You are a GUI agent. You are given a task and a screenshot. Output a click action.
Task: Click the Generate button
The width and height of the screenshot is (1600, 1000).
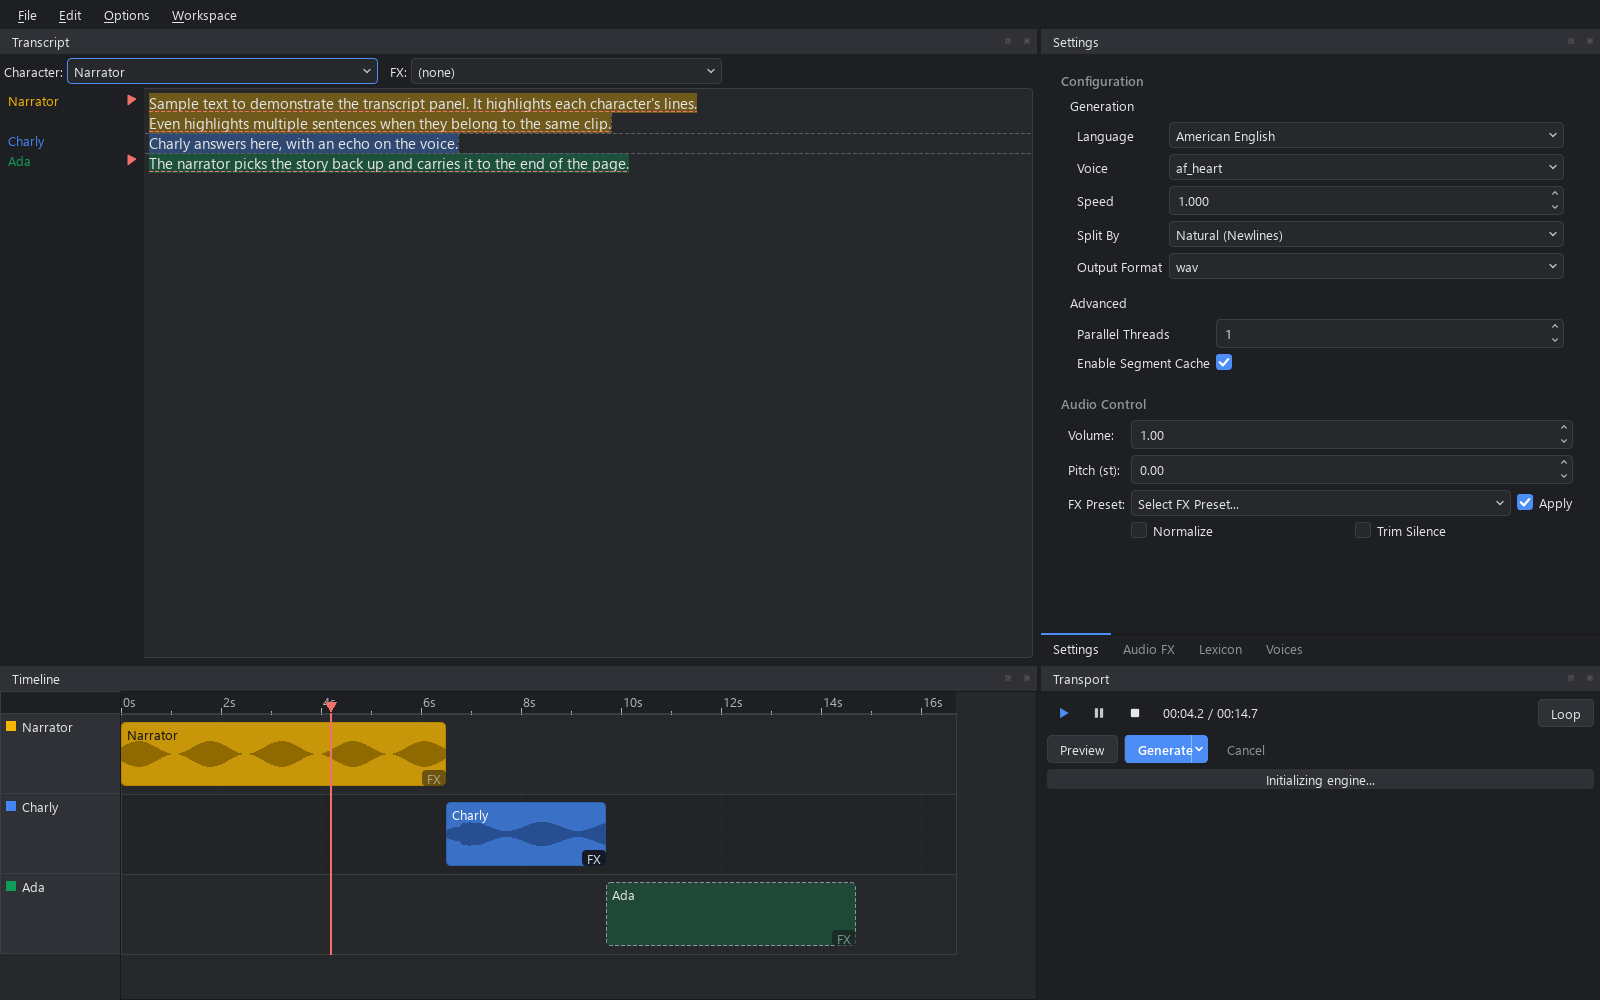coord(1159,750)
